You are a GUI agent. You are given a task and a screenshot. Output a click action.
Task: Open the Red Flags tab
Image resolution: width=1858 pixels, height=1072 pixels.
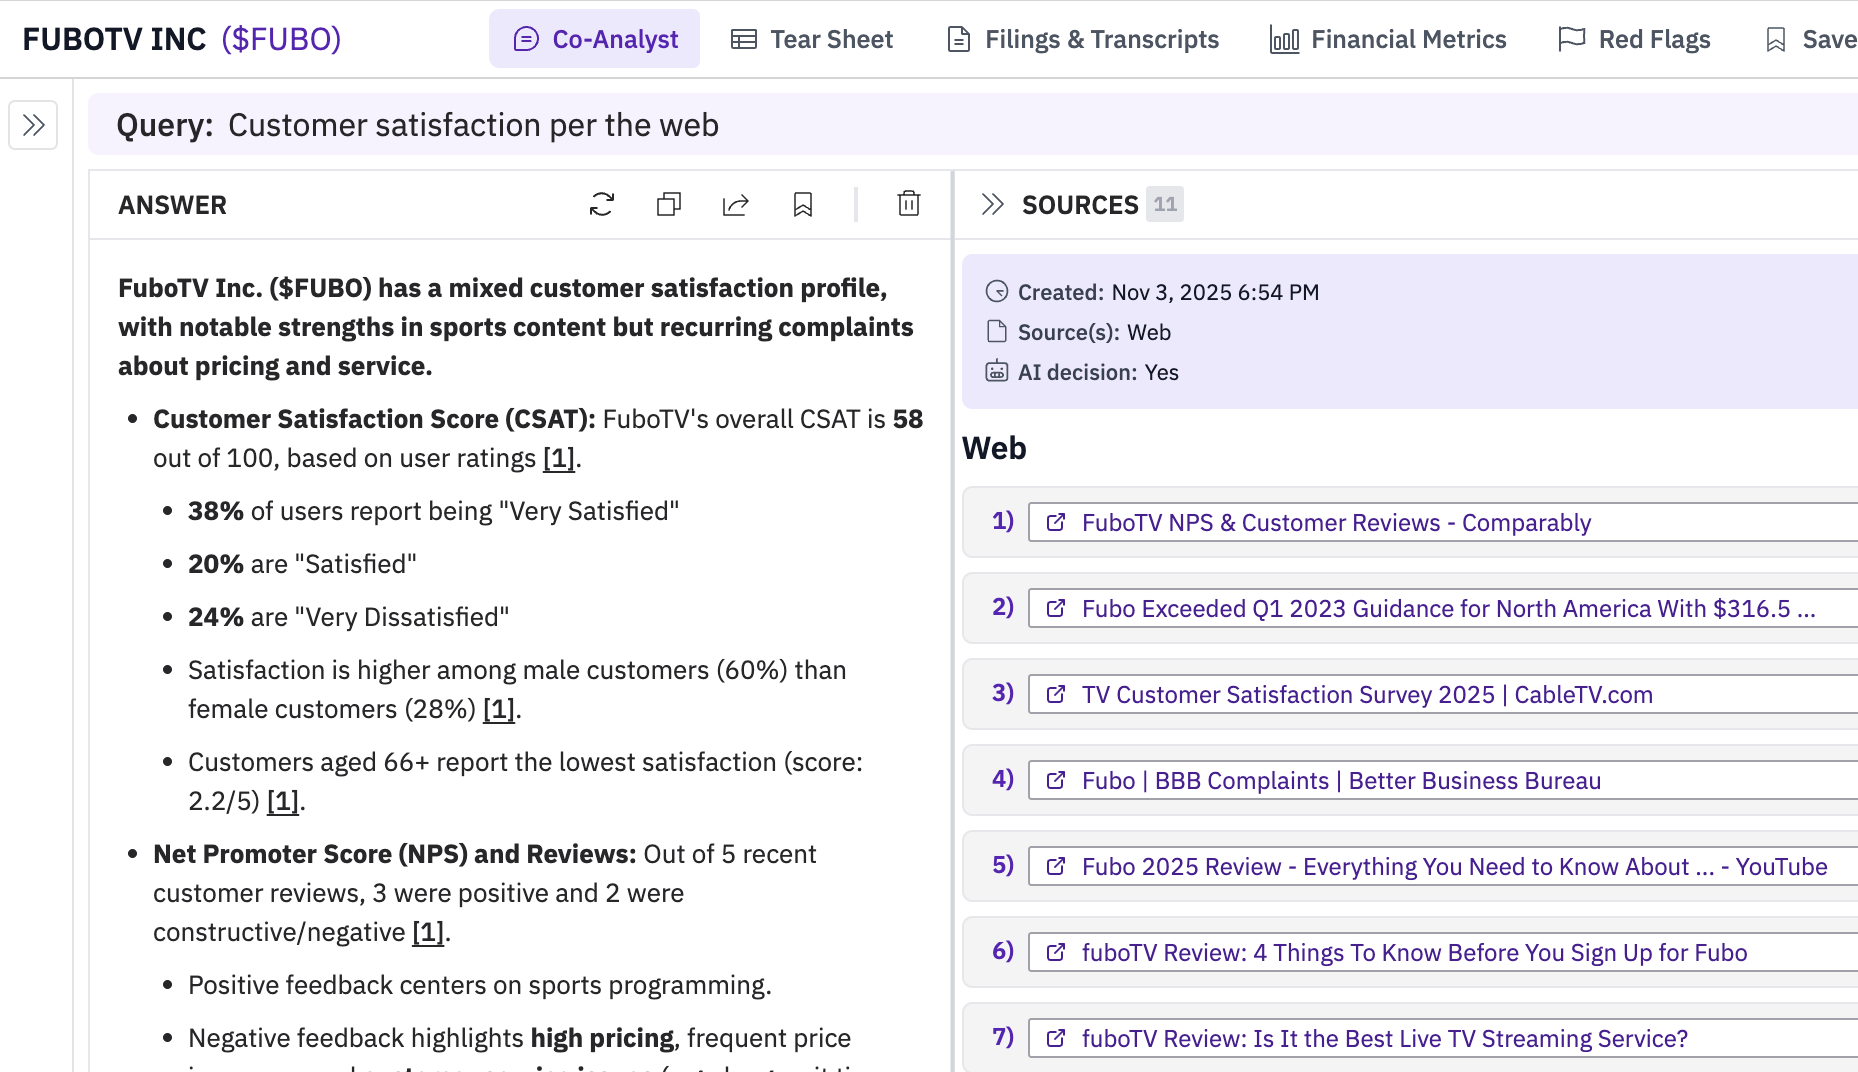click(x=1635, y=39)
